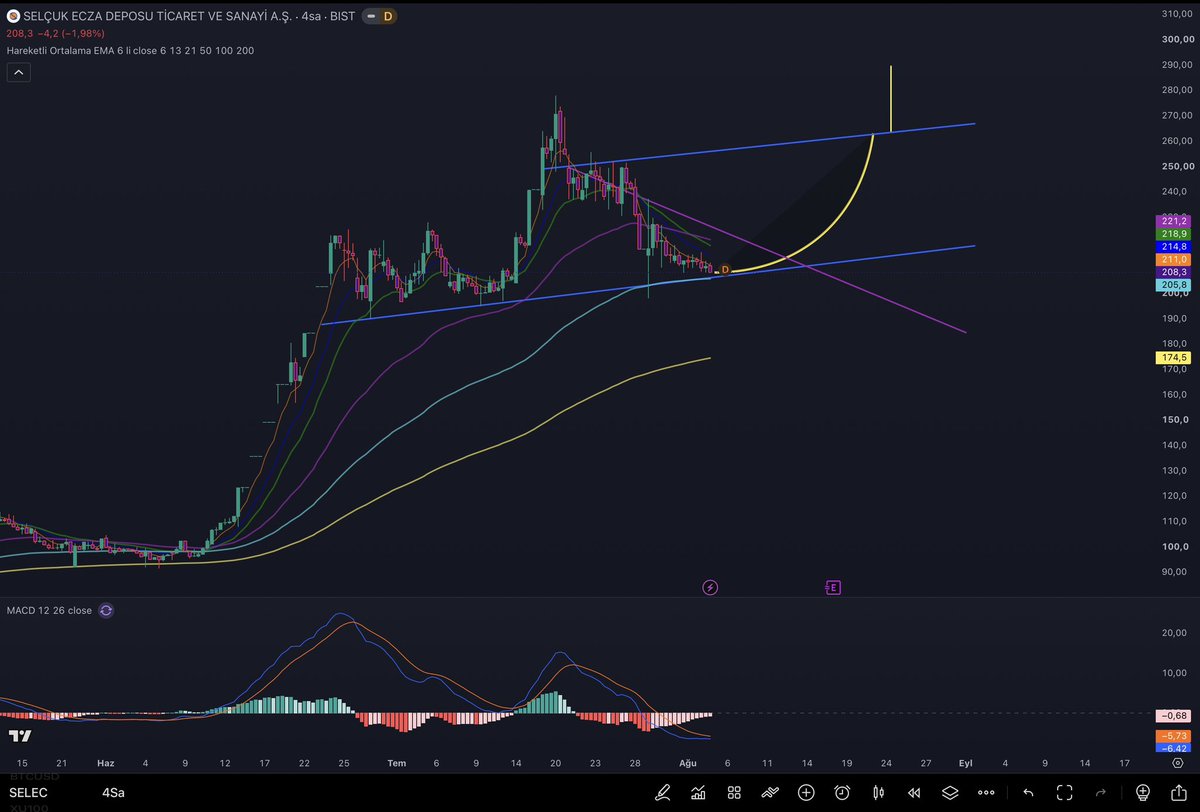Click the −5,73 MACD signal value
The image size is (1200, 812).
click(1173, 735)
